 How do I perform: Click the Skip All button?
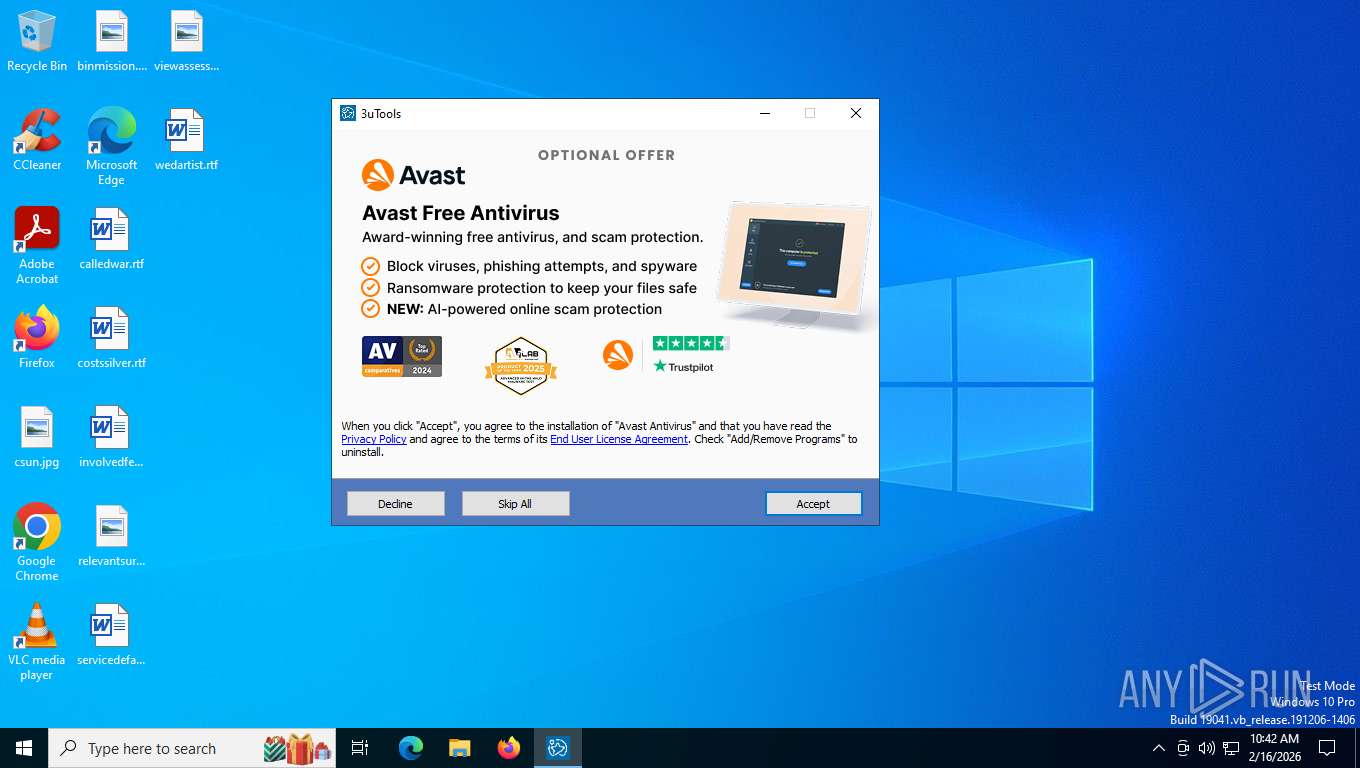[516, 504]
